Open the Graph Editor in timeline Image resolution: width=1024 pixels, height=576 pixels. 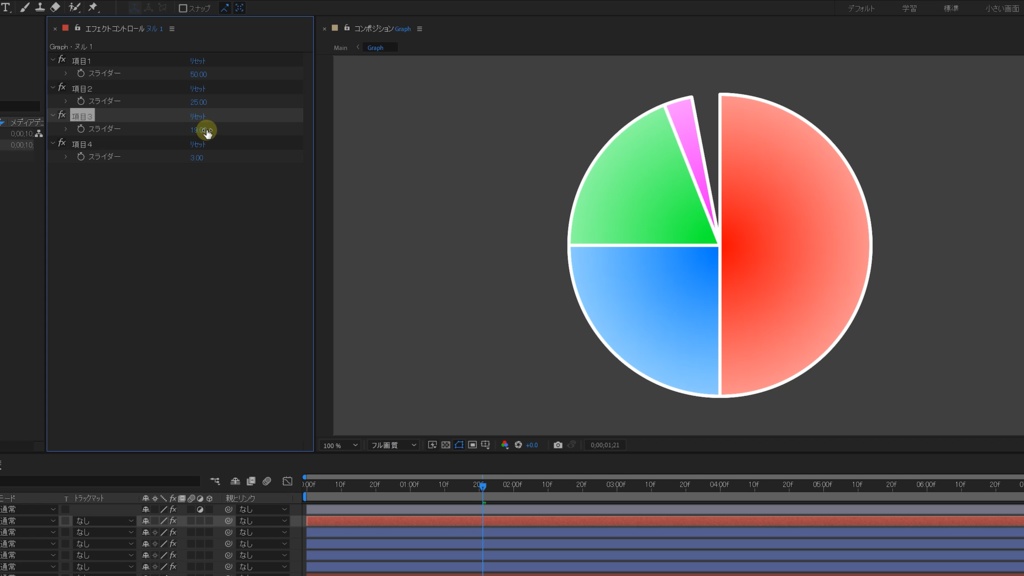(x=287, y=481)
